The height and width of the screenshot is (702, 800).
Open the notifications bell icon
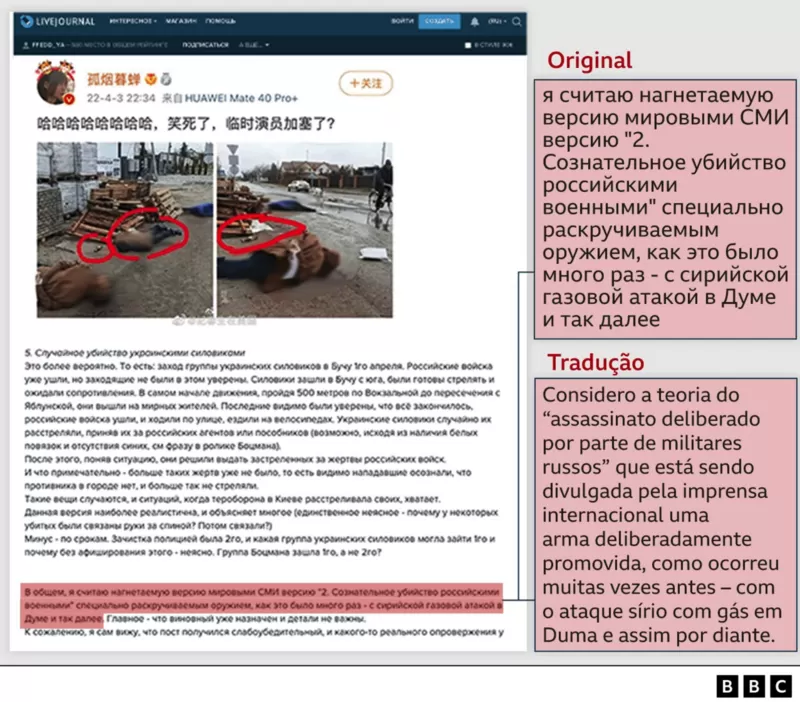(x=473, y=21)
